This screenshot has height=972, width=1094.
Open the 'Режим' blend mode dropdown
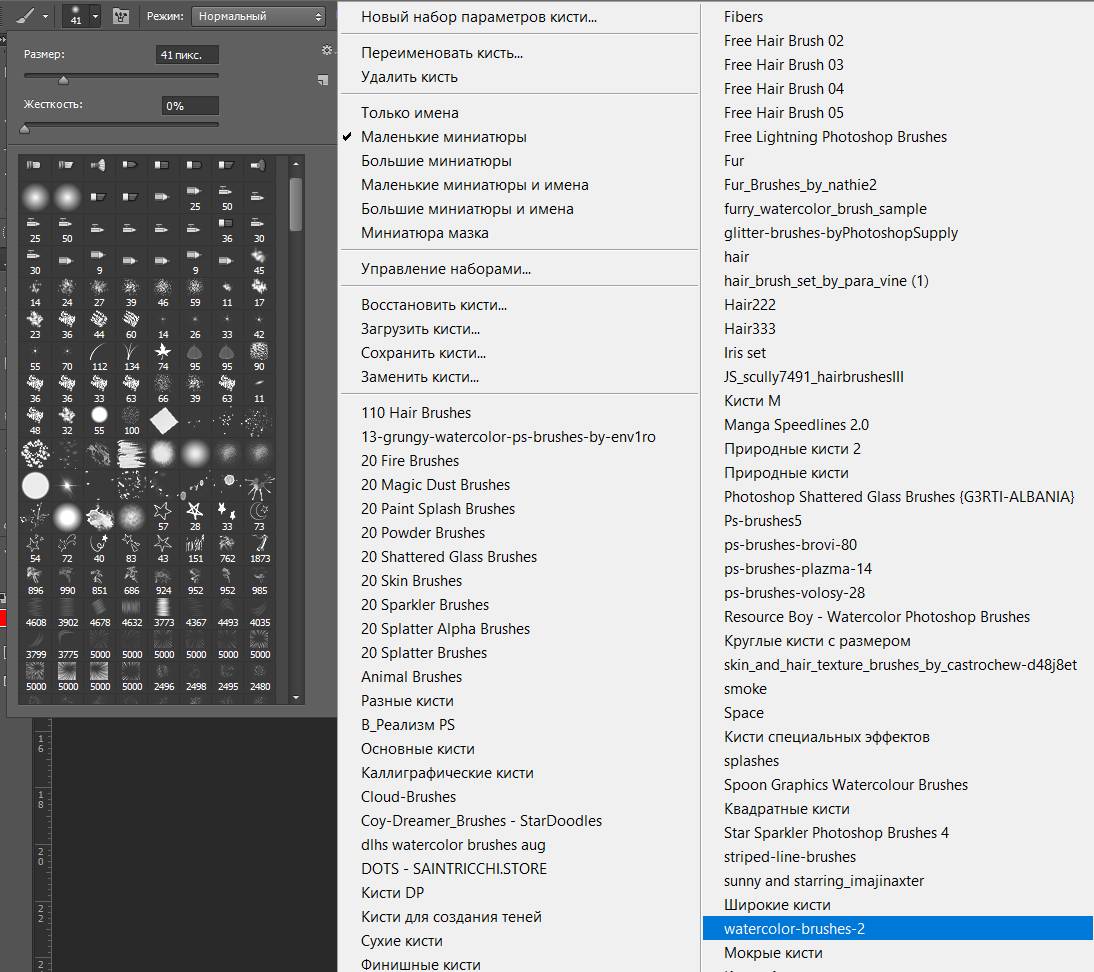[x=259, y=17]
